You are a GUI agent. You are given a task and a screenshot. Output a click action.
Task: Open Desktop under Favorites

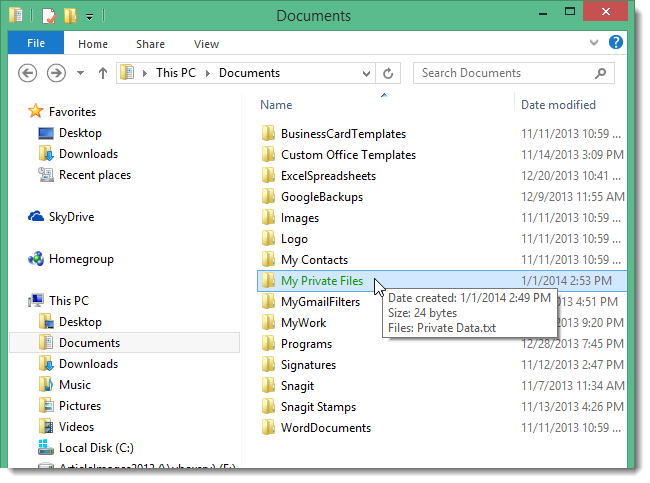click(x=80, y=133)
